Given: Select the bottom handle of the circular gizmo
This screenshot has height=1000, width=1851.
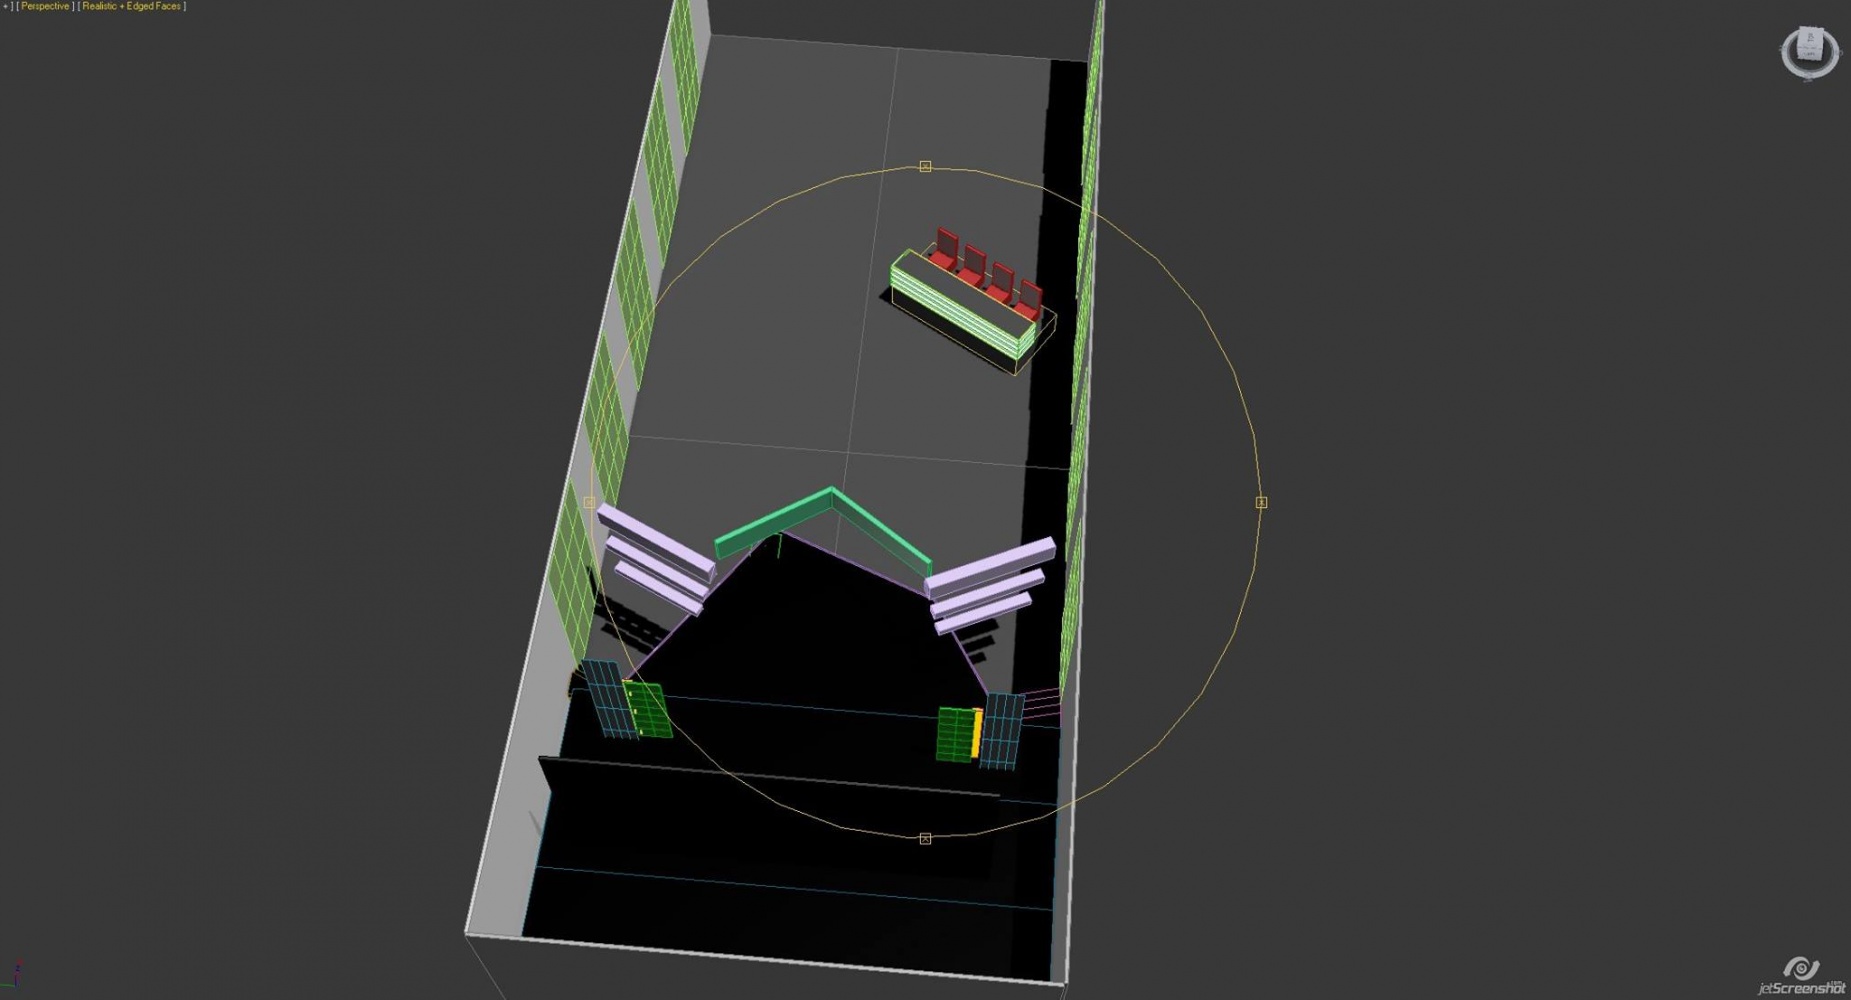Looking at the screenshot, I should (925, 838).
